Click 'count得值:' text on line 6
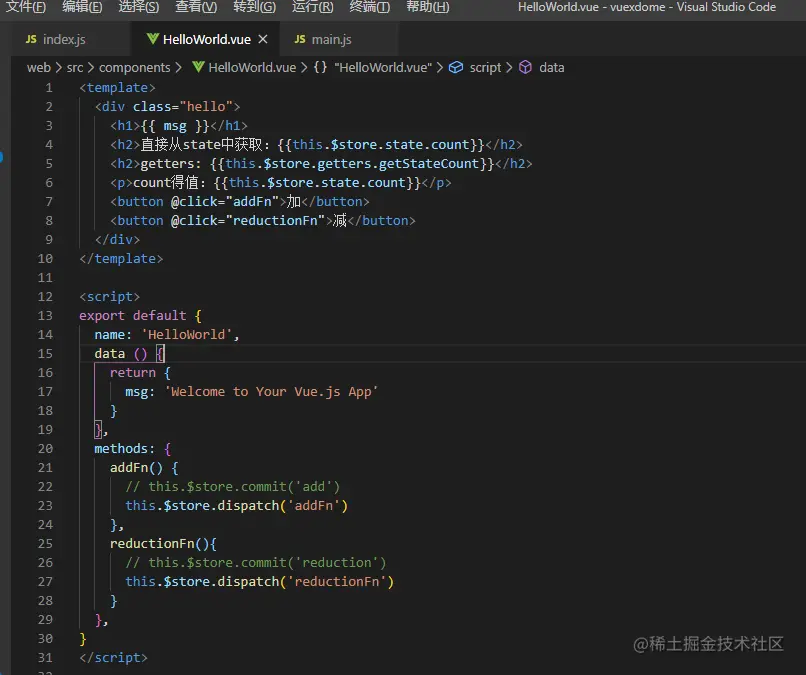 [x=169, y=183]
